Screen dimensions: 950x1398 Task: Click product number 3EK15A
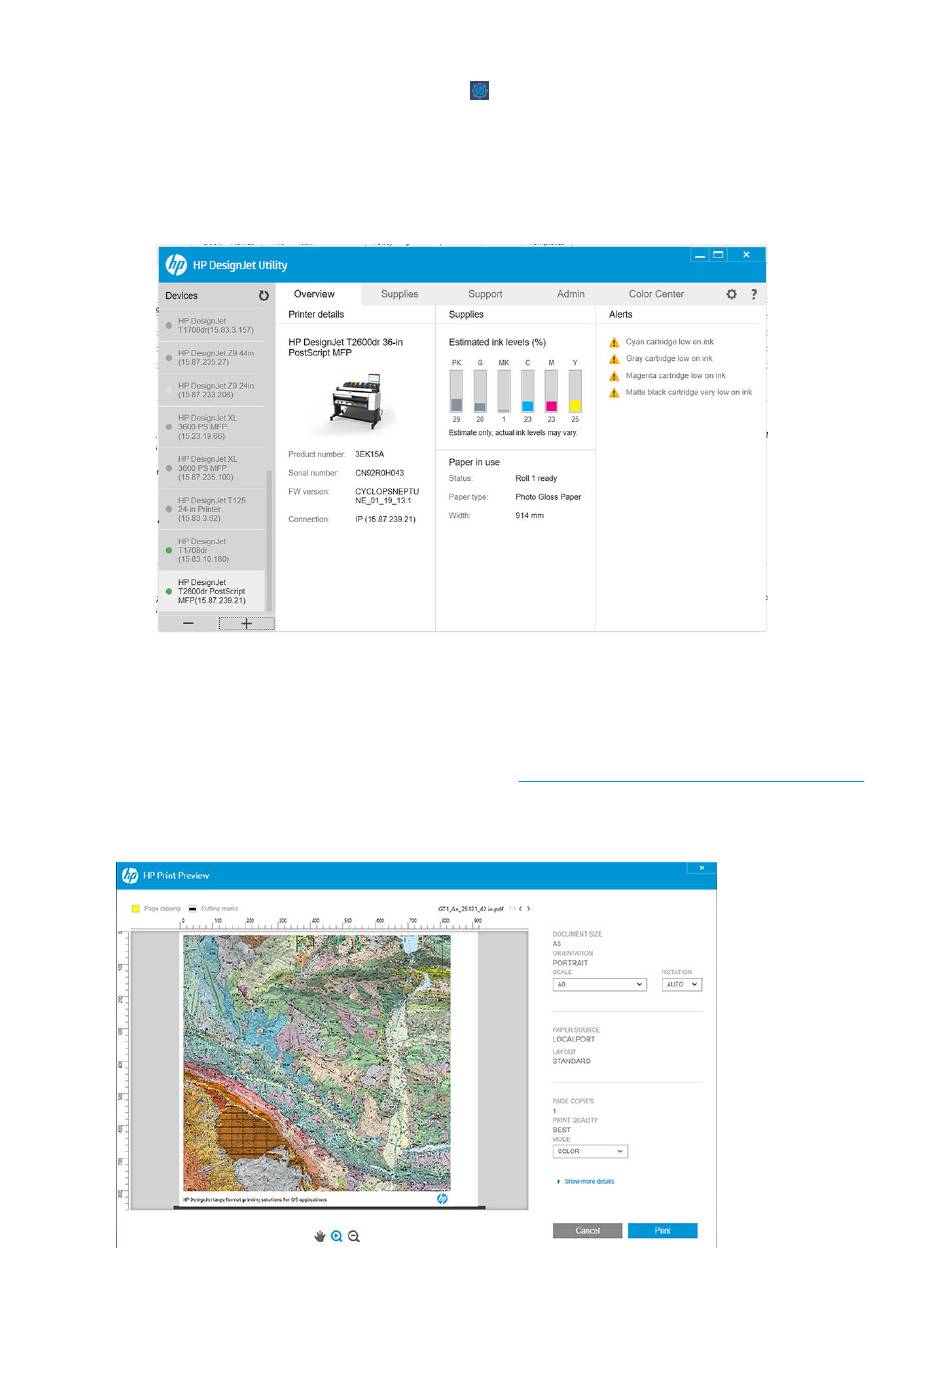pos(370,455)
